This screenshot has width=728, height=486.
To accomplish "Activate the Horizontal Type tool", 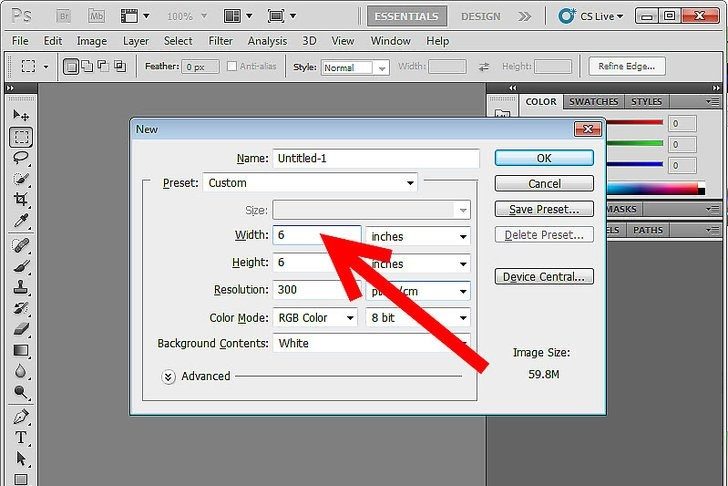I will (x=21, y=438).
